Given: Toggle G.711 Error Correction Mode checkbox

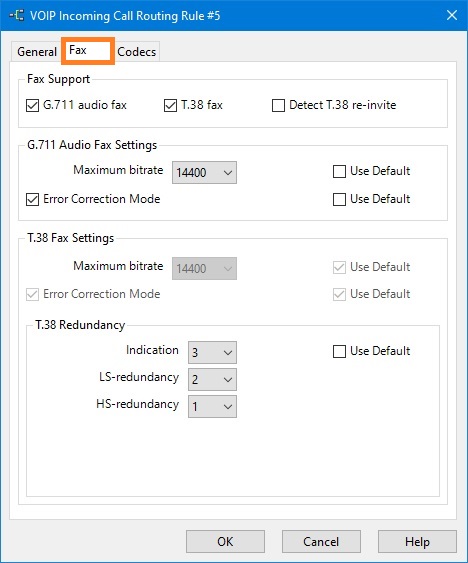Looking at the screenshot, I should click(32, 199).
